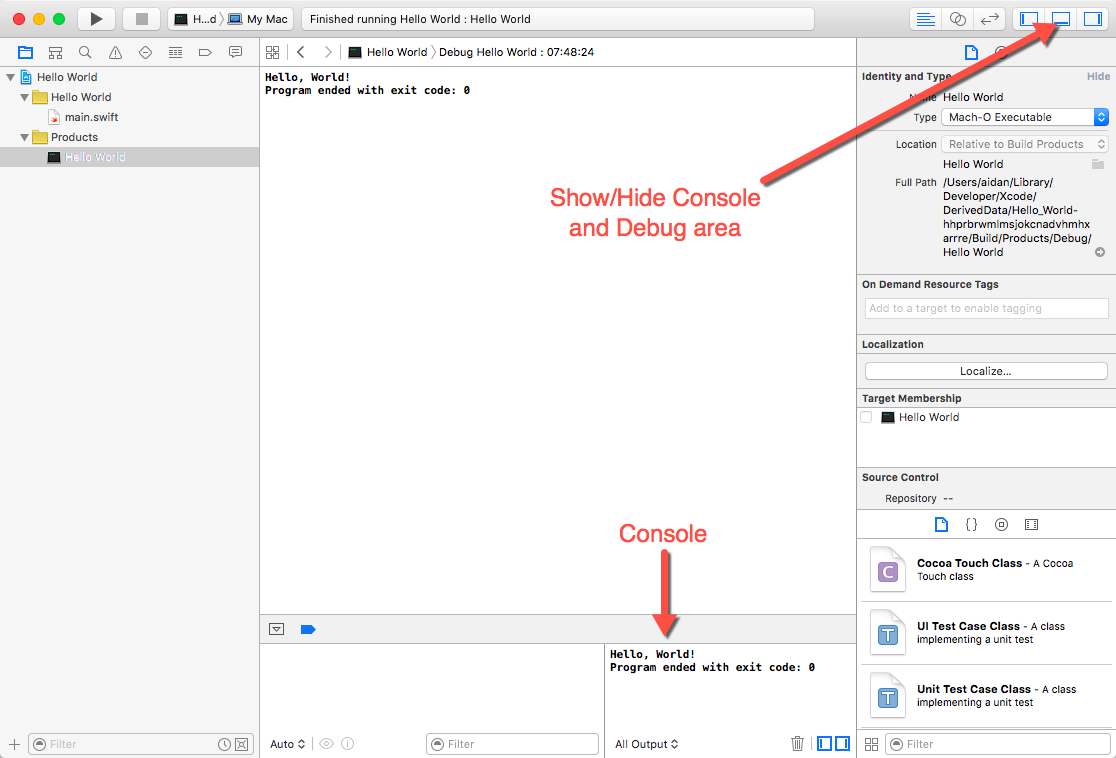Click the variables view Filter field
This screenshot has width=1116, height=758.
(x=512, y=744)
